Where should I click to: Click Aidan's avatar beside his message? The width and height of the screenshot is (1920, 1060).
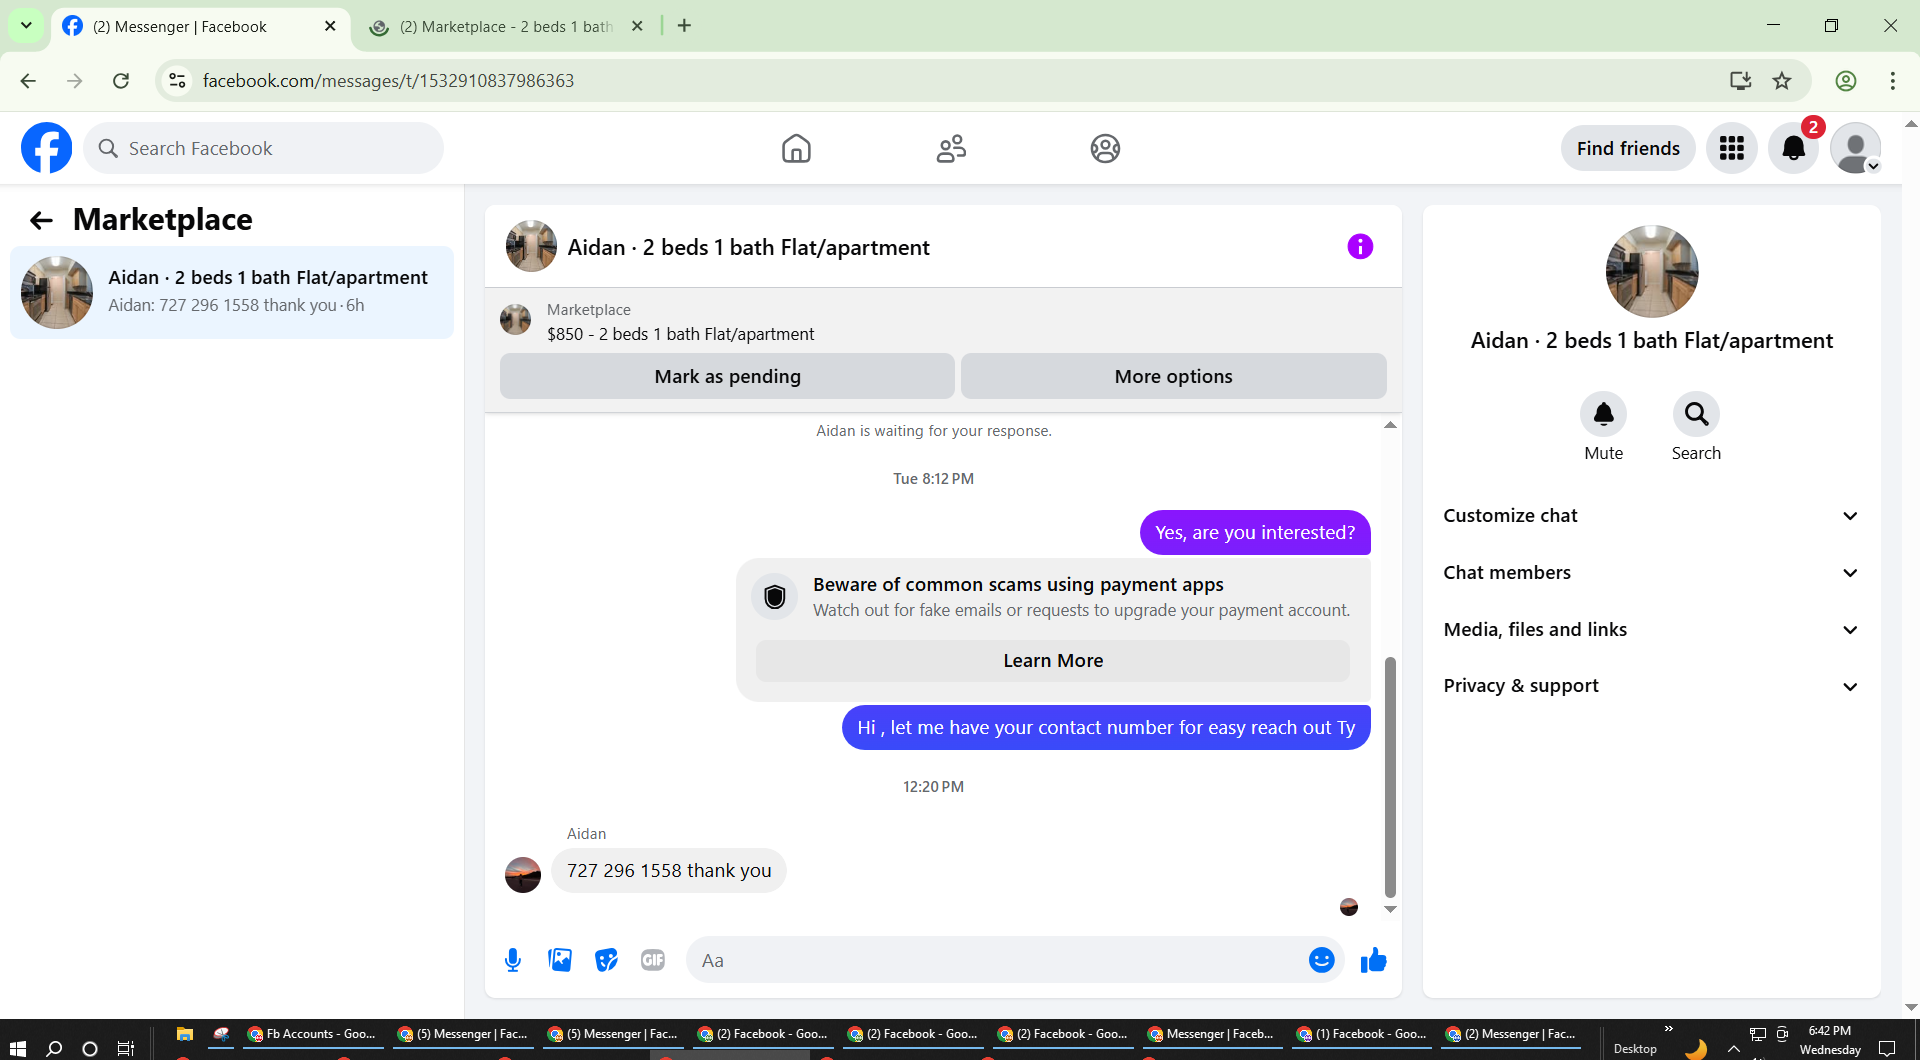tap(523, 875)
